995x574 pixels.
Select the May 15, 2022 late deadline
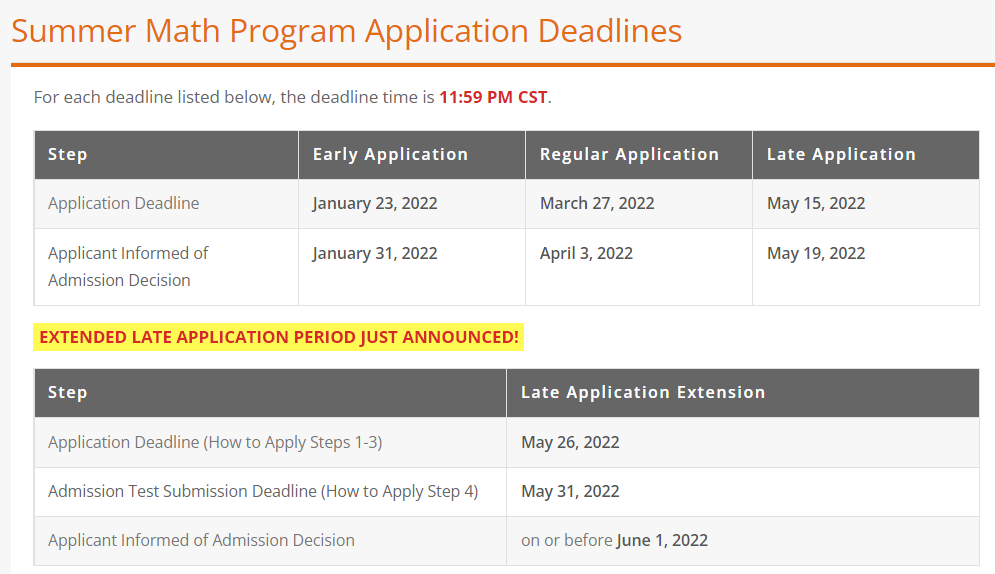[816, 204]
